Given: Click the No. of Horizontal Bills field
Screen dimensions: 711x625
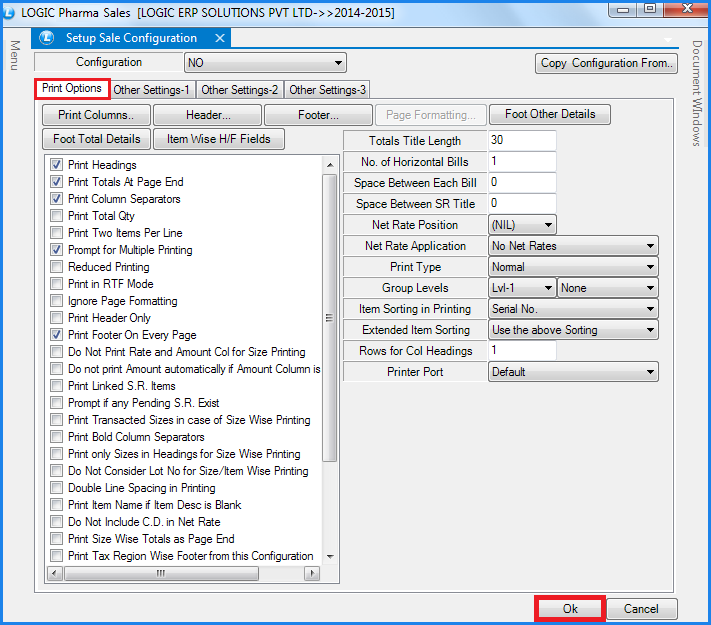Looking at the screenshot, I should pos(522,161).
